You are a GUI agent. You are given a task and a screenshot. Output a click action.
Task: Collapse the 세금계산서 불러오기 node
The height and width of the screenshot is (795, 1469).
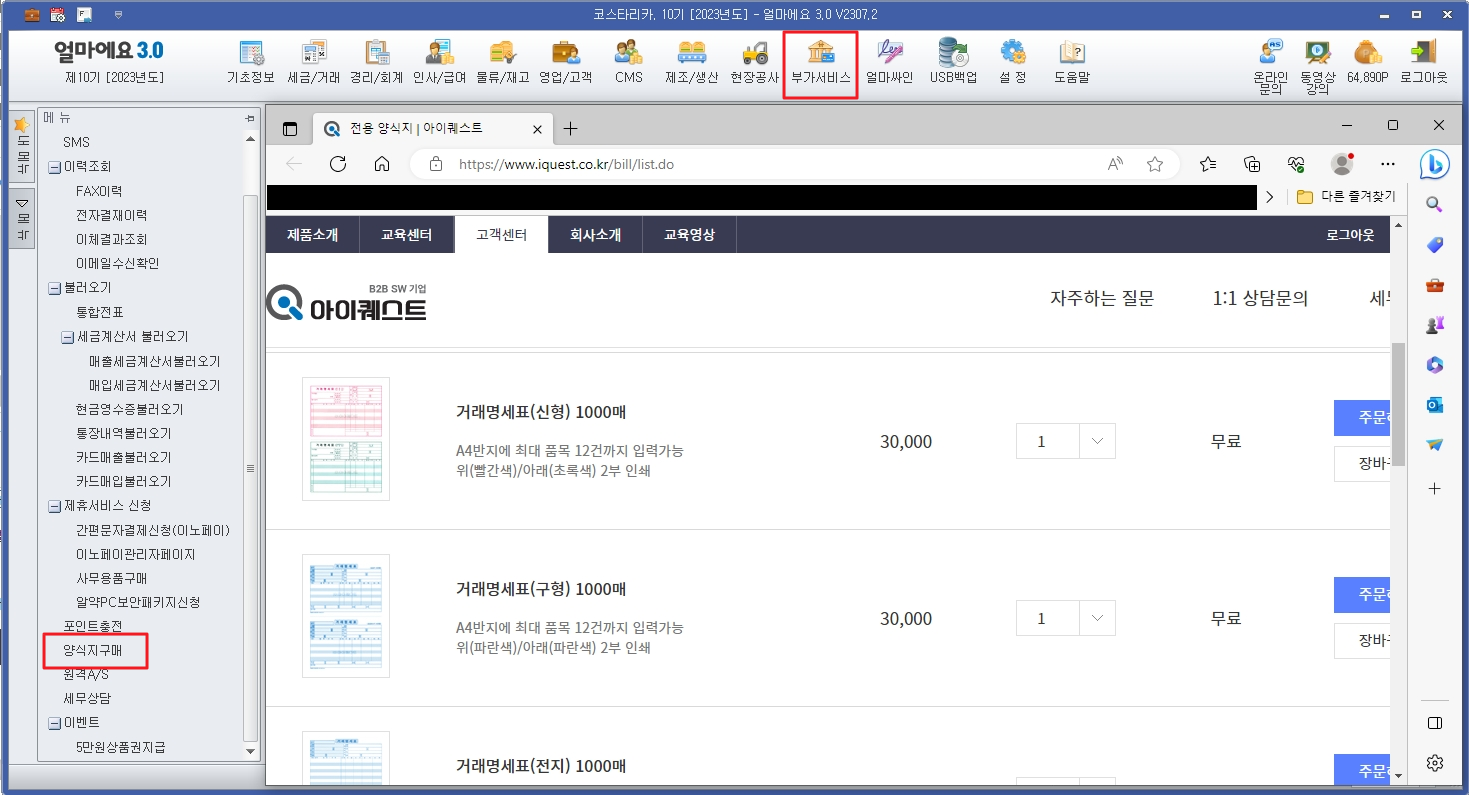click(x=68, y=337)
